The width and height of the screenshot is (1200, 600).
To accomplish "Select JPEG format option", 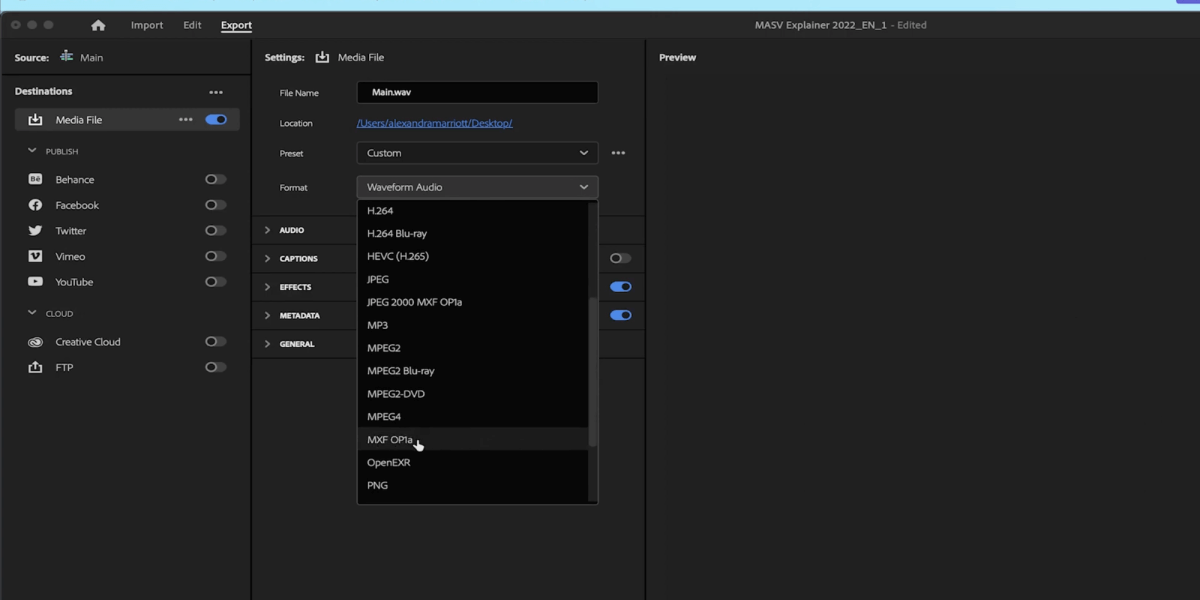I will [472, 279].
